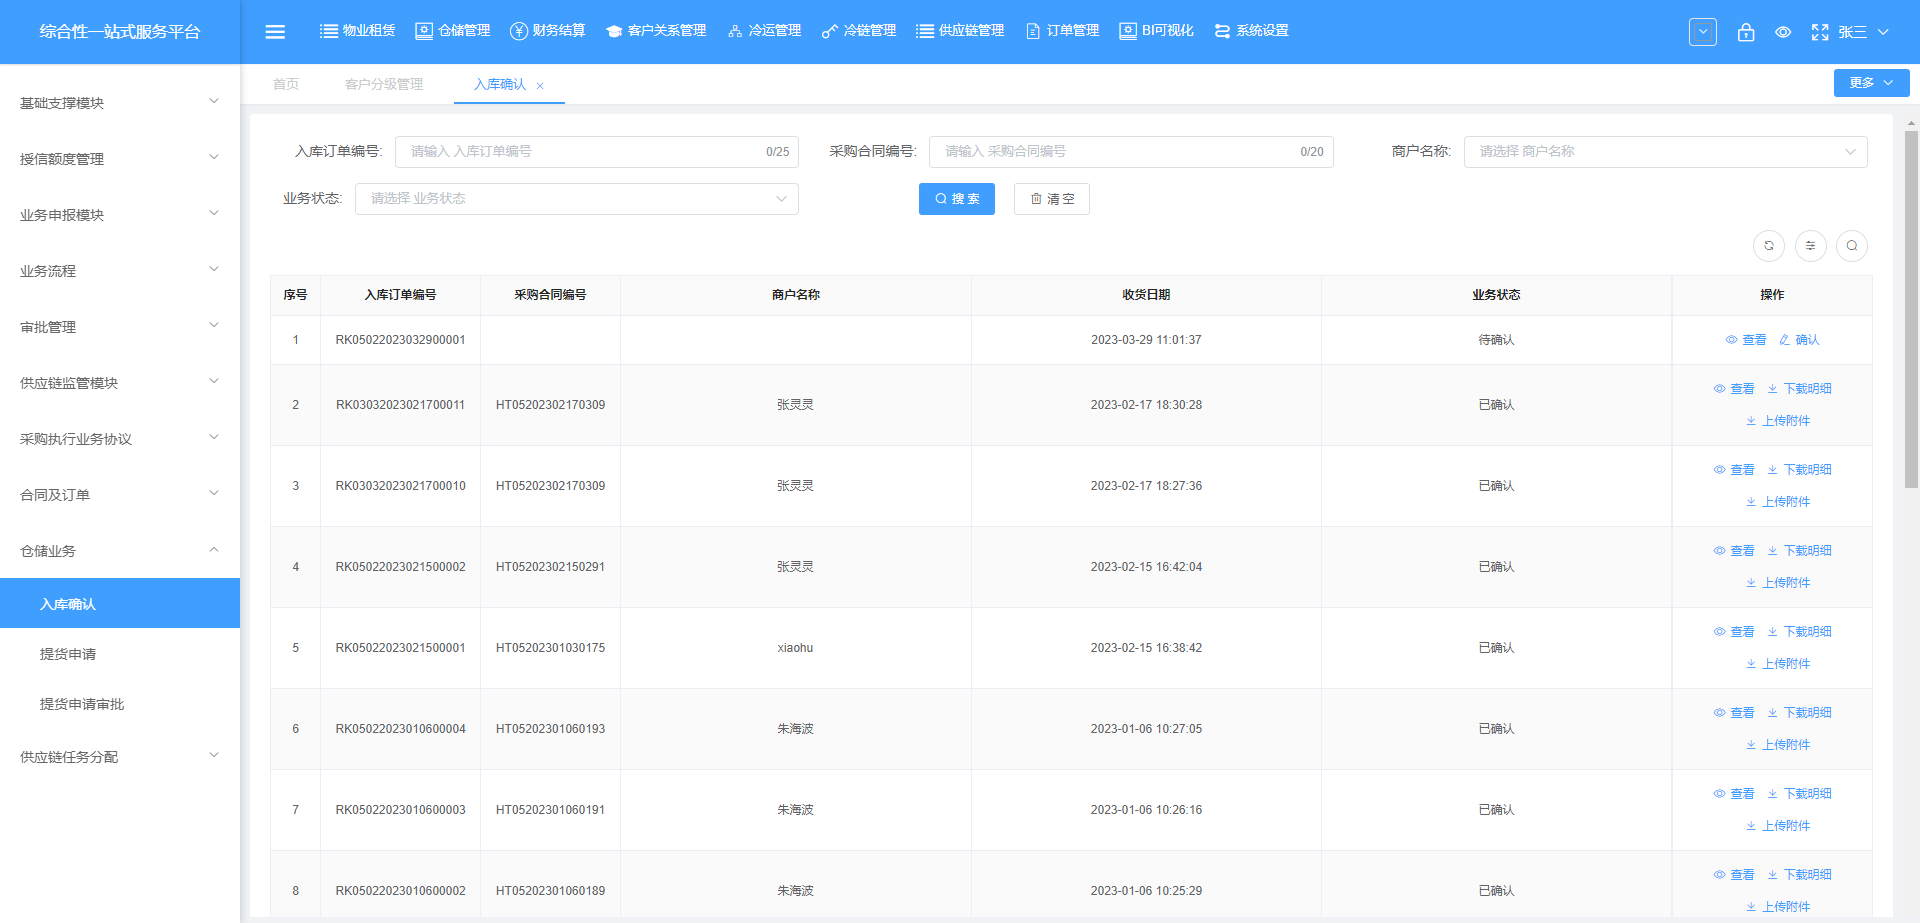
Task: Open BI可视化 top menu
Action: pos(1156,31)
